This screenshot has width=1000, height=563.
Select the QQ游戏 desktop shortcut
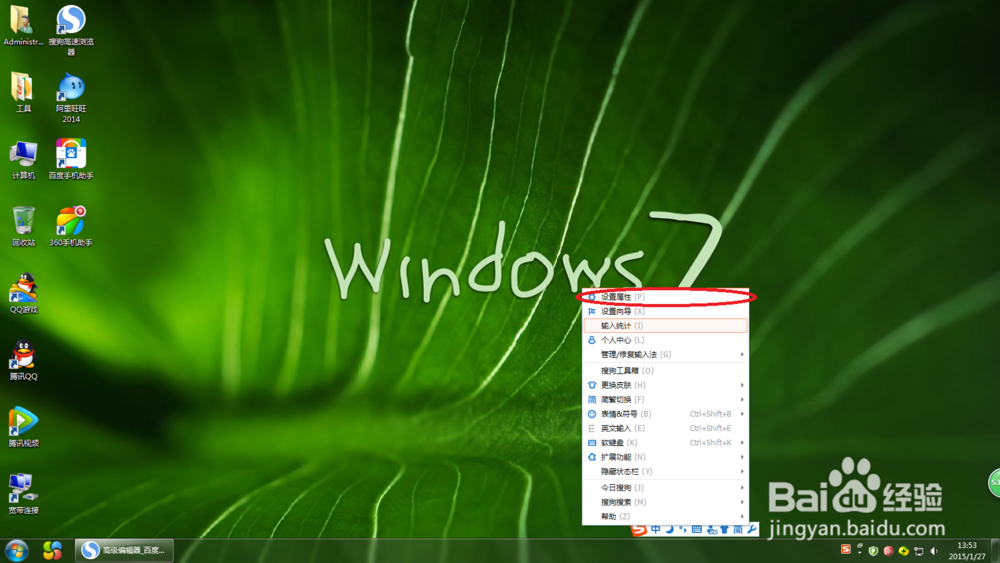24,293
